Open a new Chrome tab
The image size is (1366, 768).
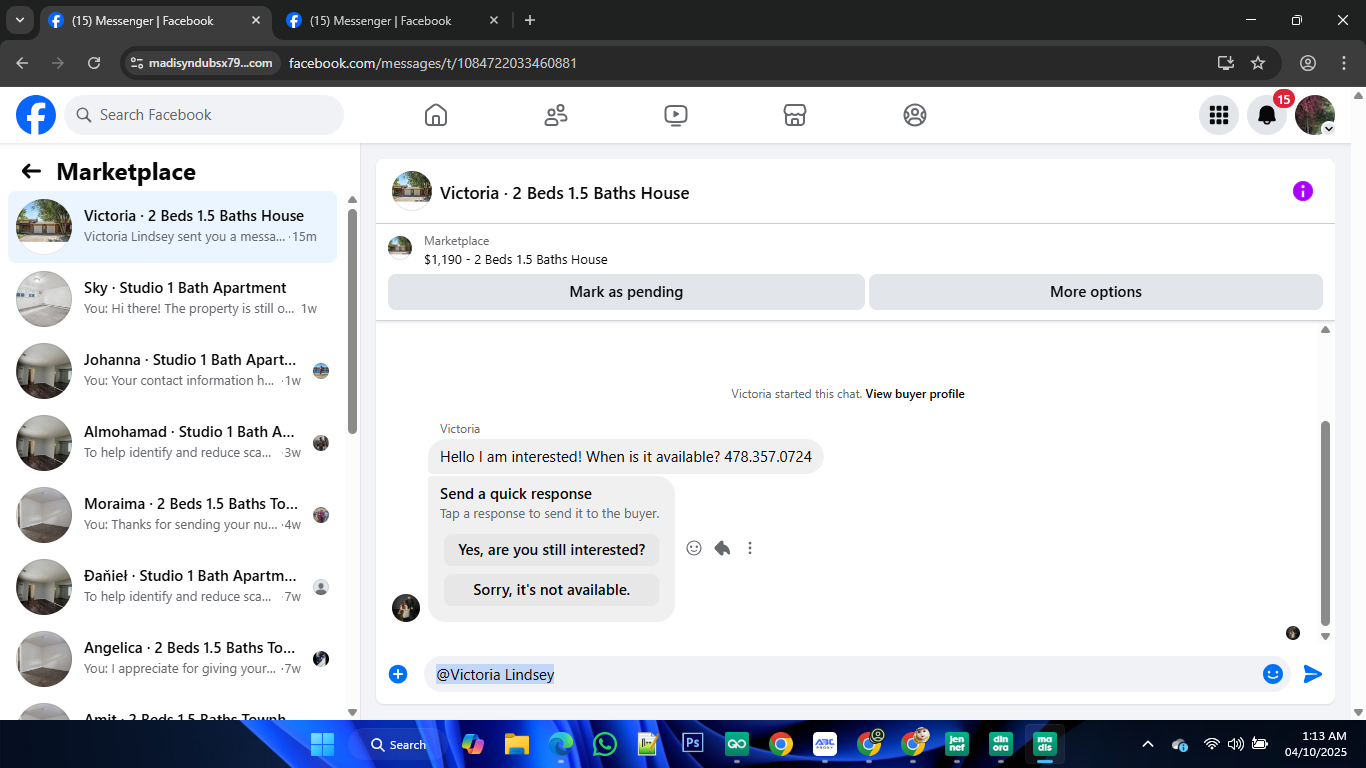pyautogui.click(x=530, y=20)
